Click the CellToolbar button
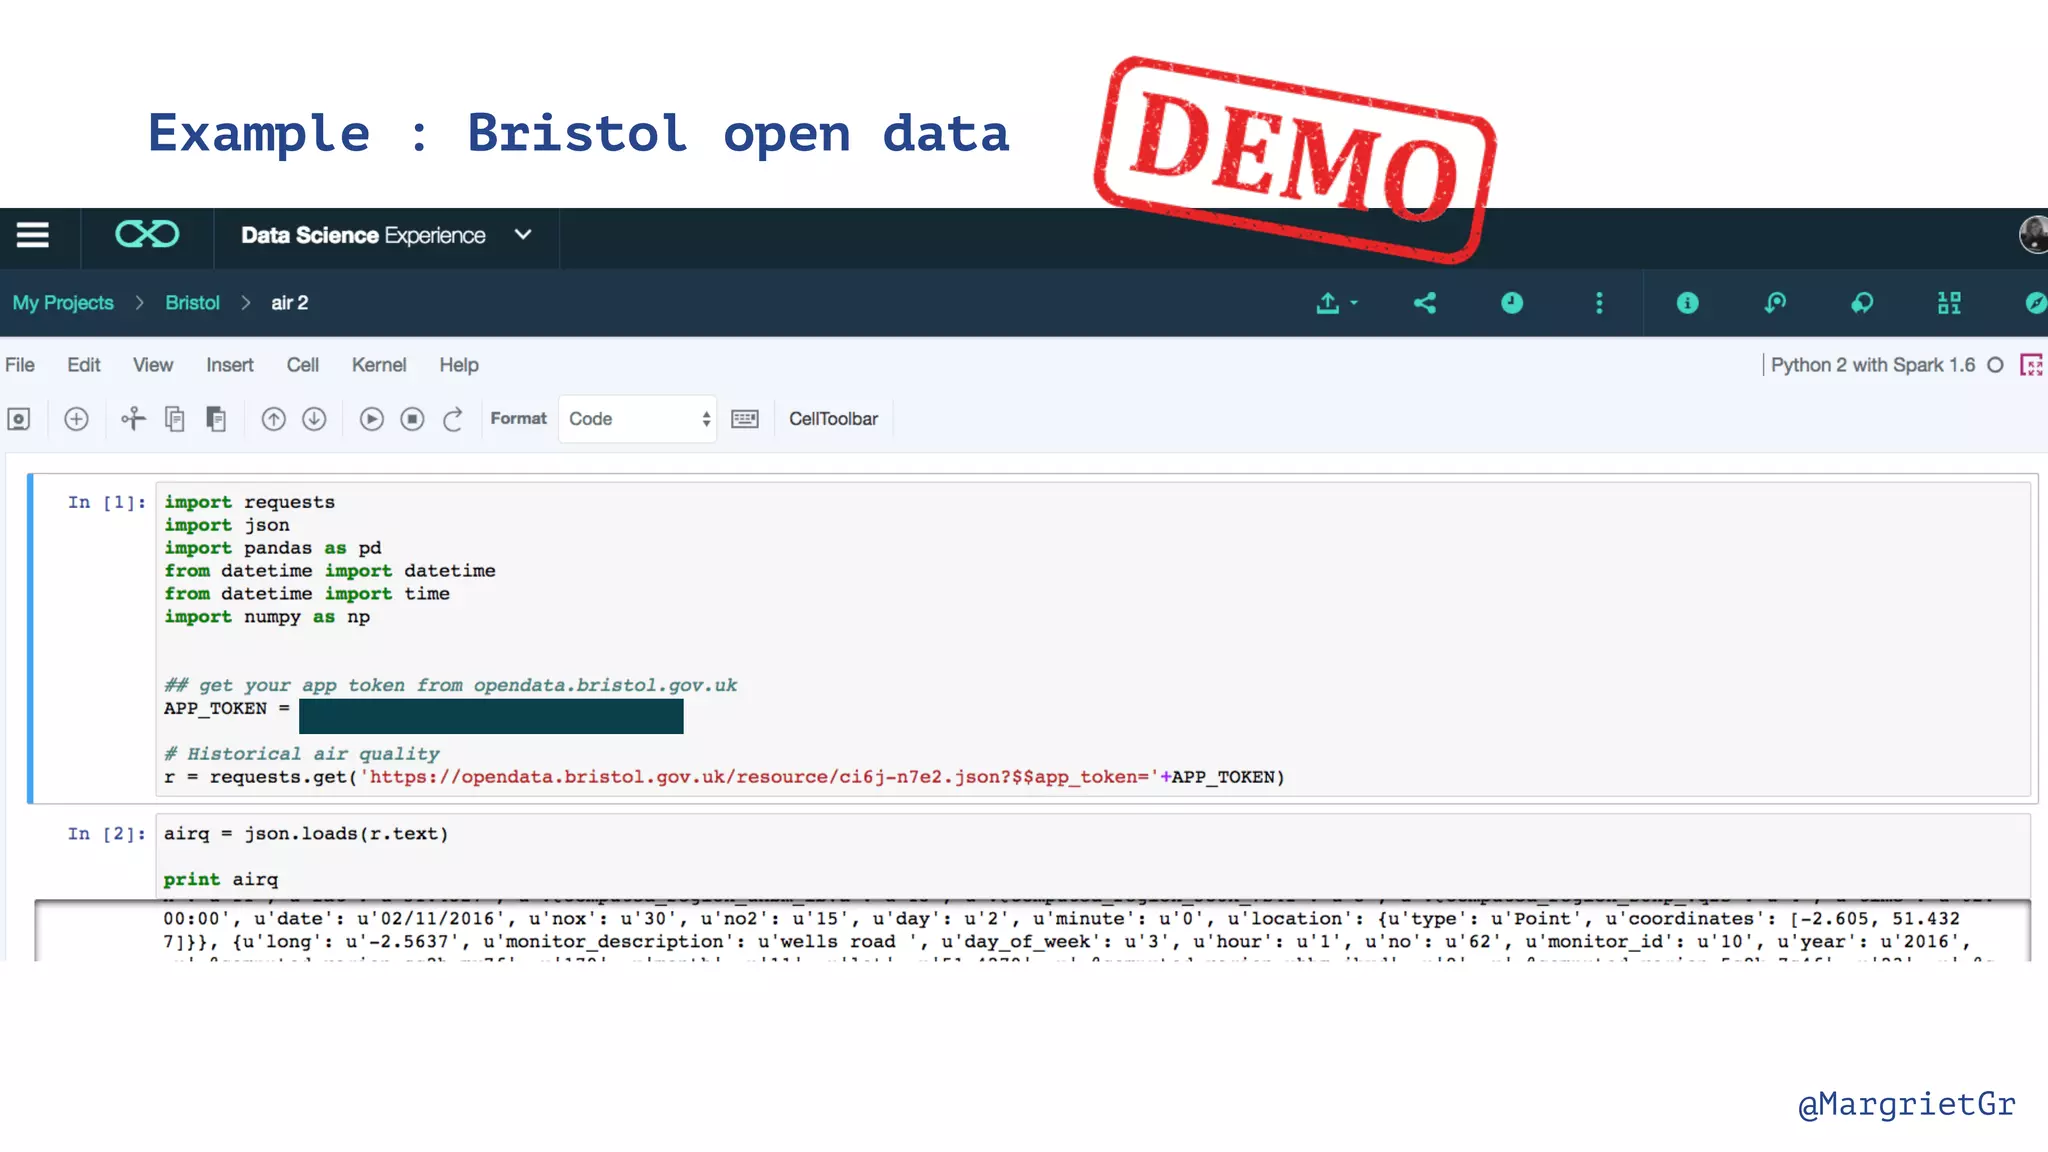The width and height of the screenshot is (2048, 1152). [x=833, y=419]
